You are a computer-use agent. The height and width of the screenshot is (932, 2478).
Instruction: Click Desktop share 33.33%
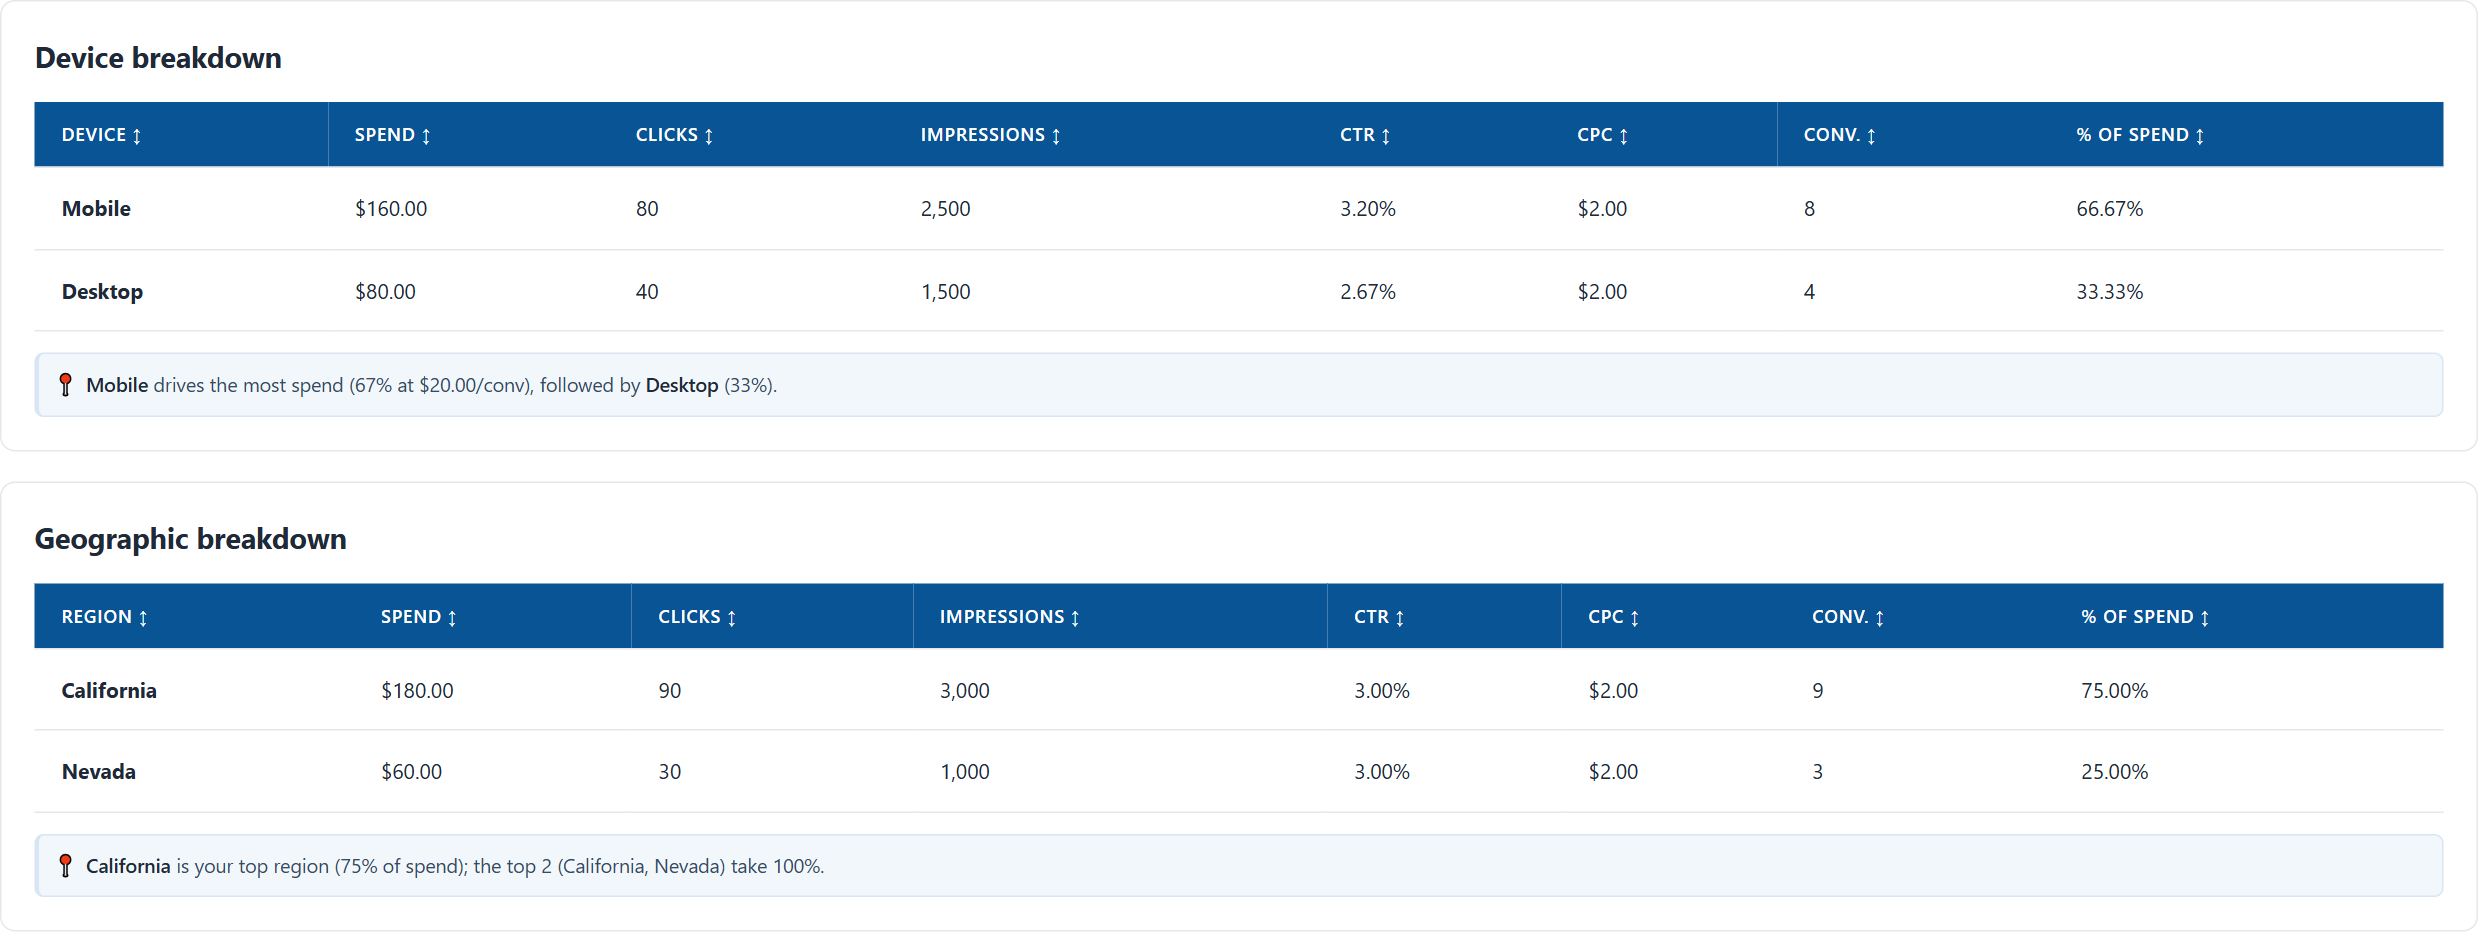[x=2110, y=292]
